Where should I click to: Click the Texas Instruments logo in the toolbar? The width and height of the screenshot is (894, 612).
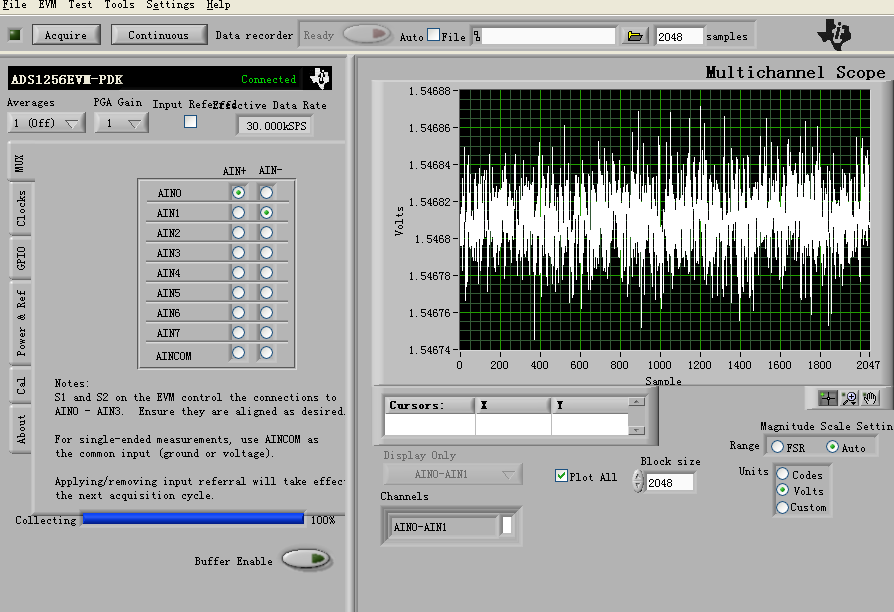click(835, 35)
